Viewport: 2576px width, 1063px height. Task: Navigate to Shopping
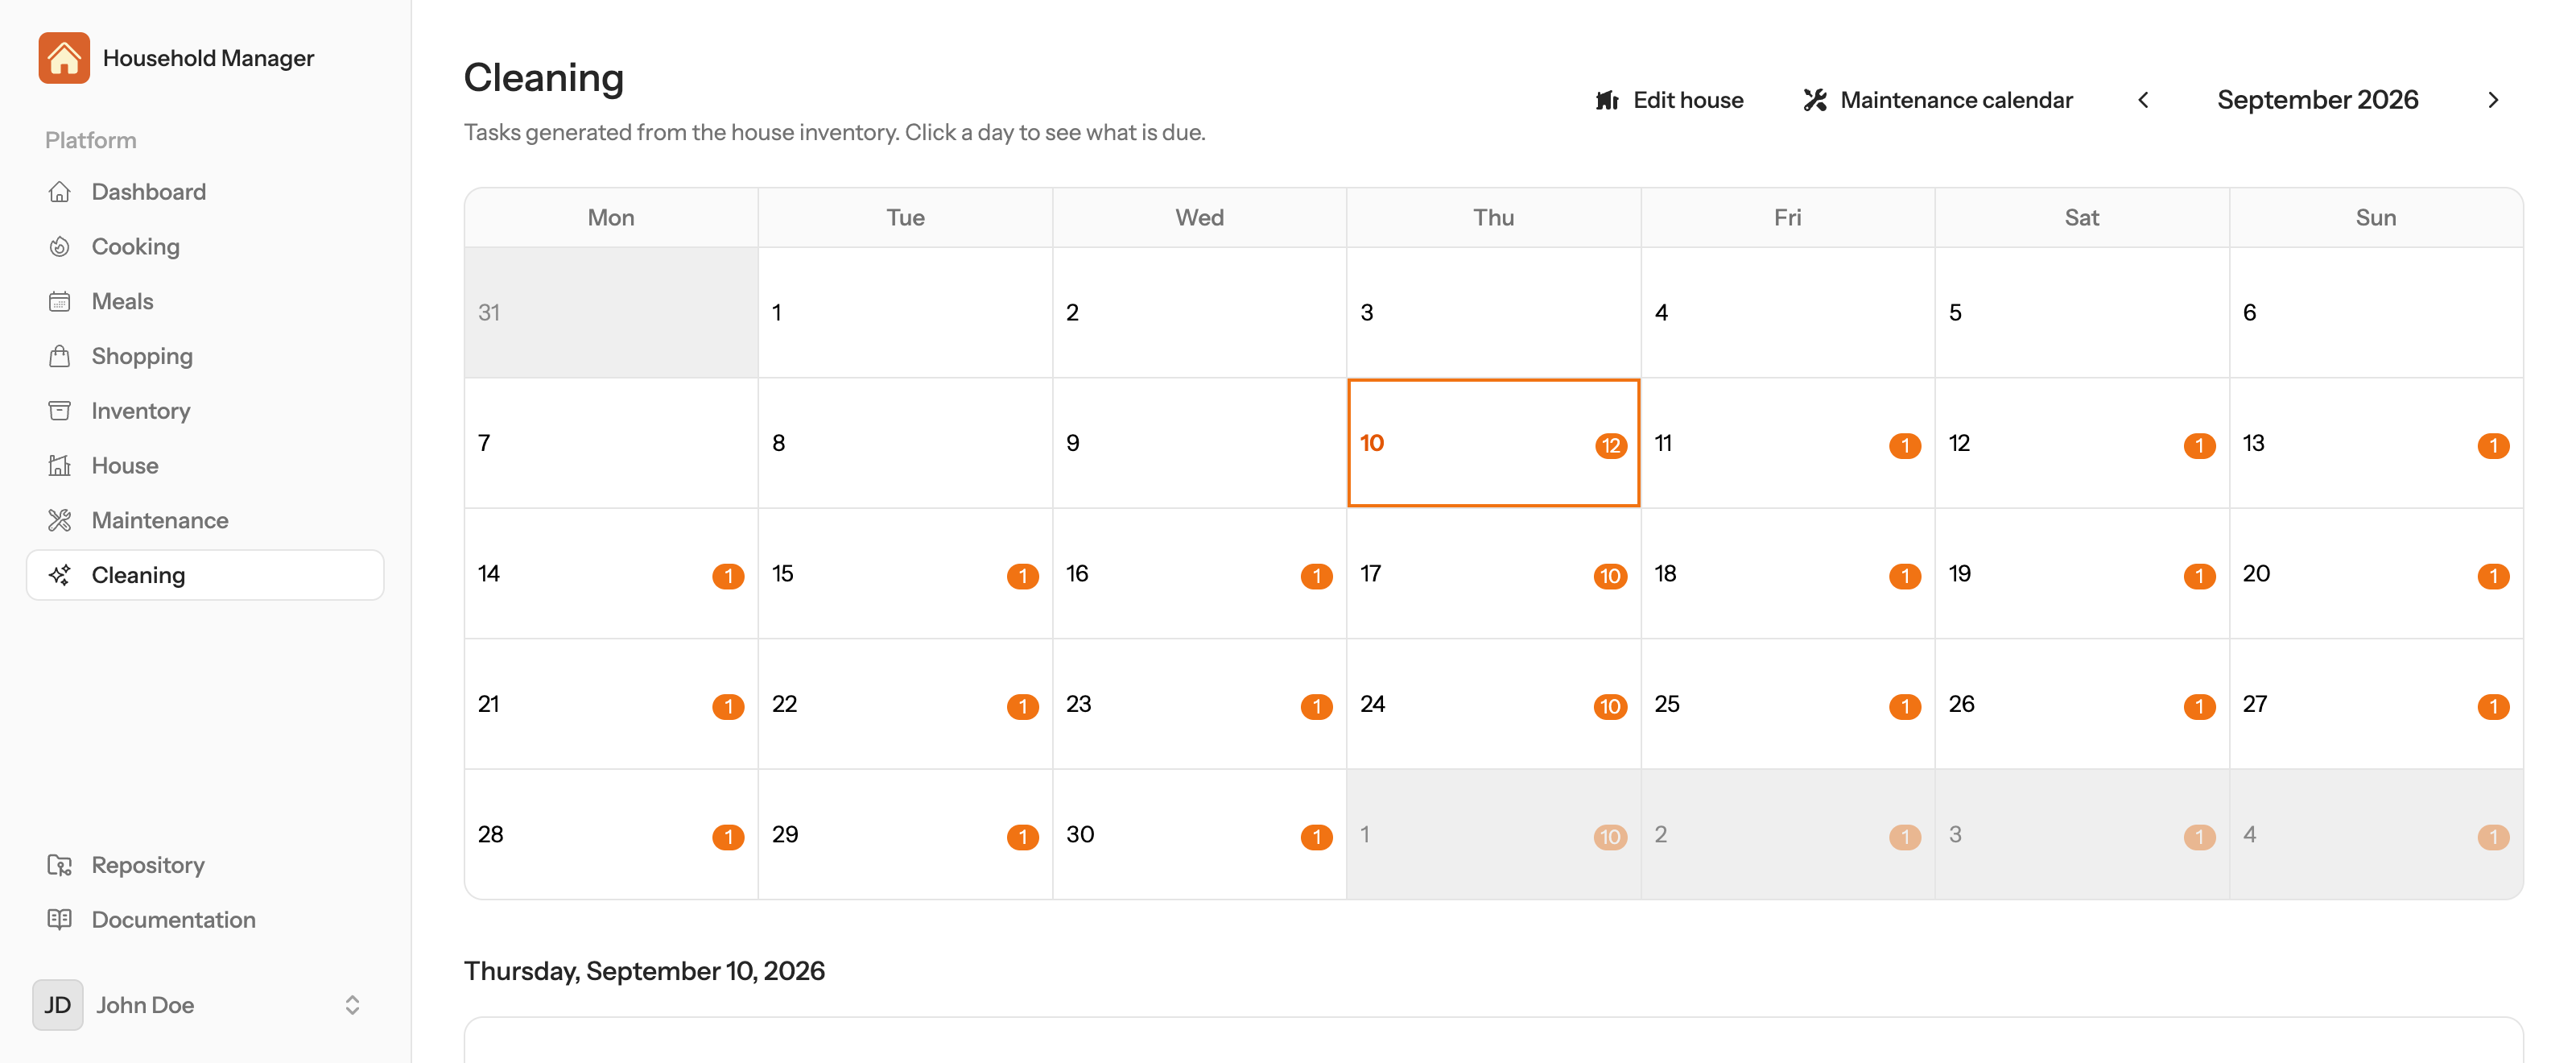click(205, 356)
